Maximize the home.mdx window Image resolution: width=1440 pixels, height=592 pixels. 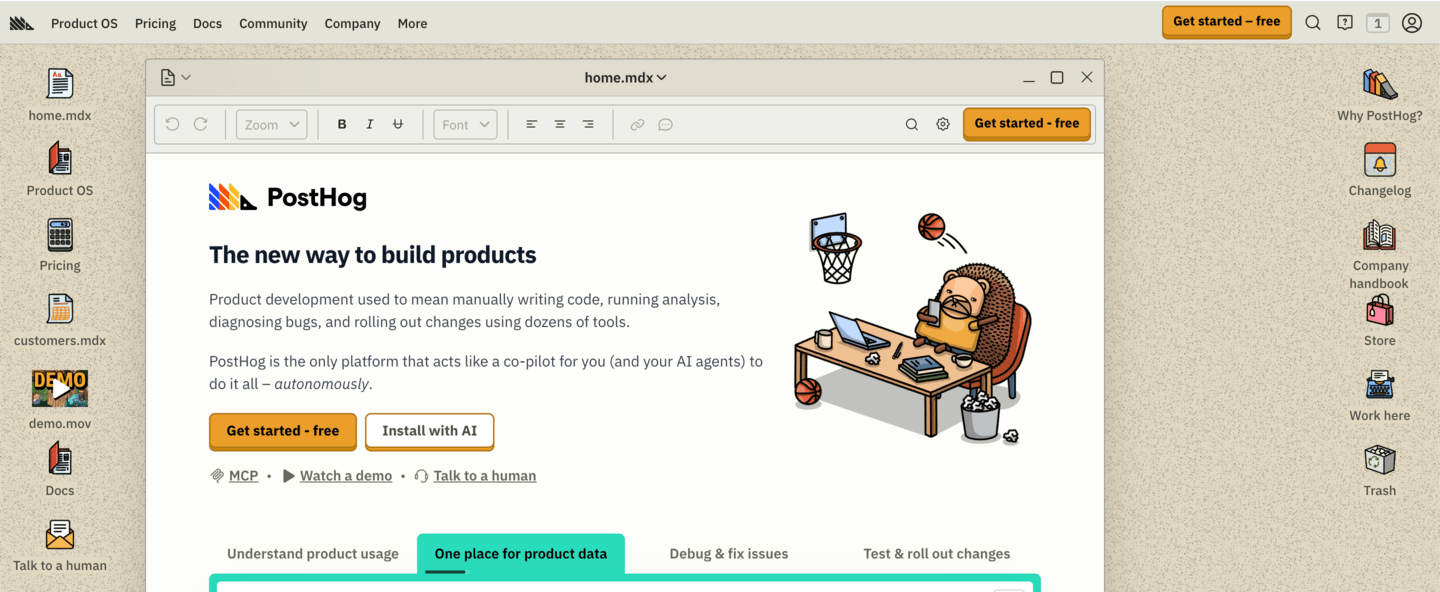click(x=1057, y=77)
